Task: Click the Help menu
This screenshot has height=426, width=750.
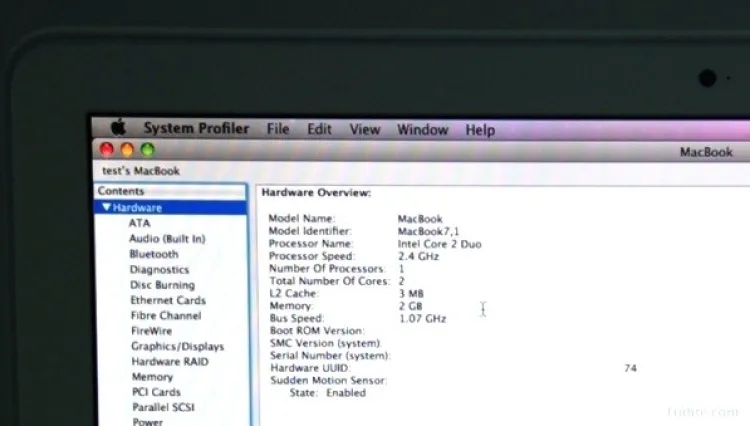Action: tap(480, 129)
